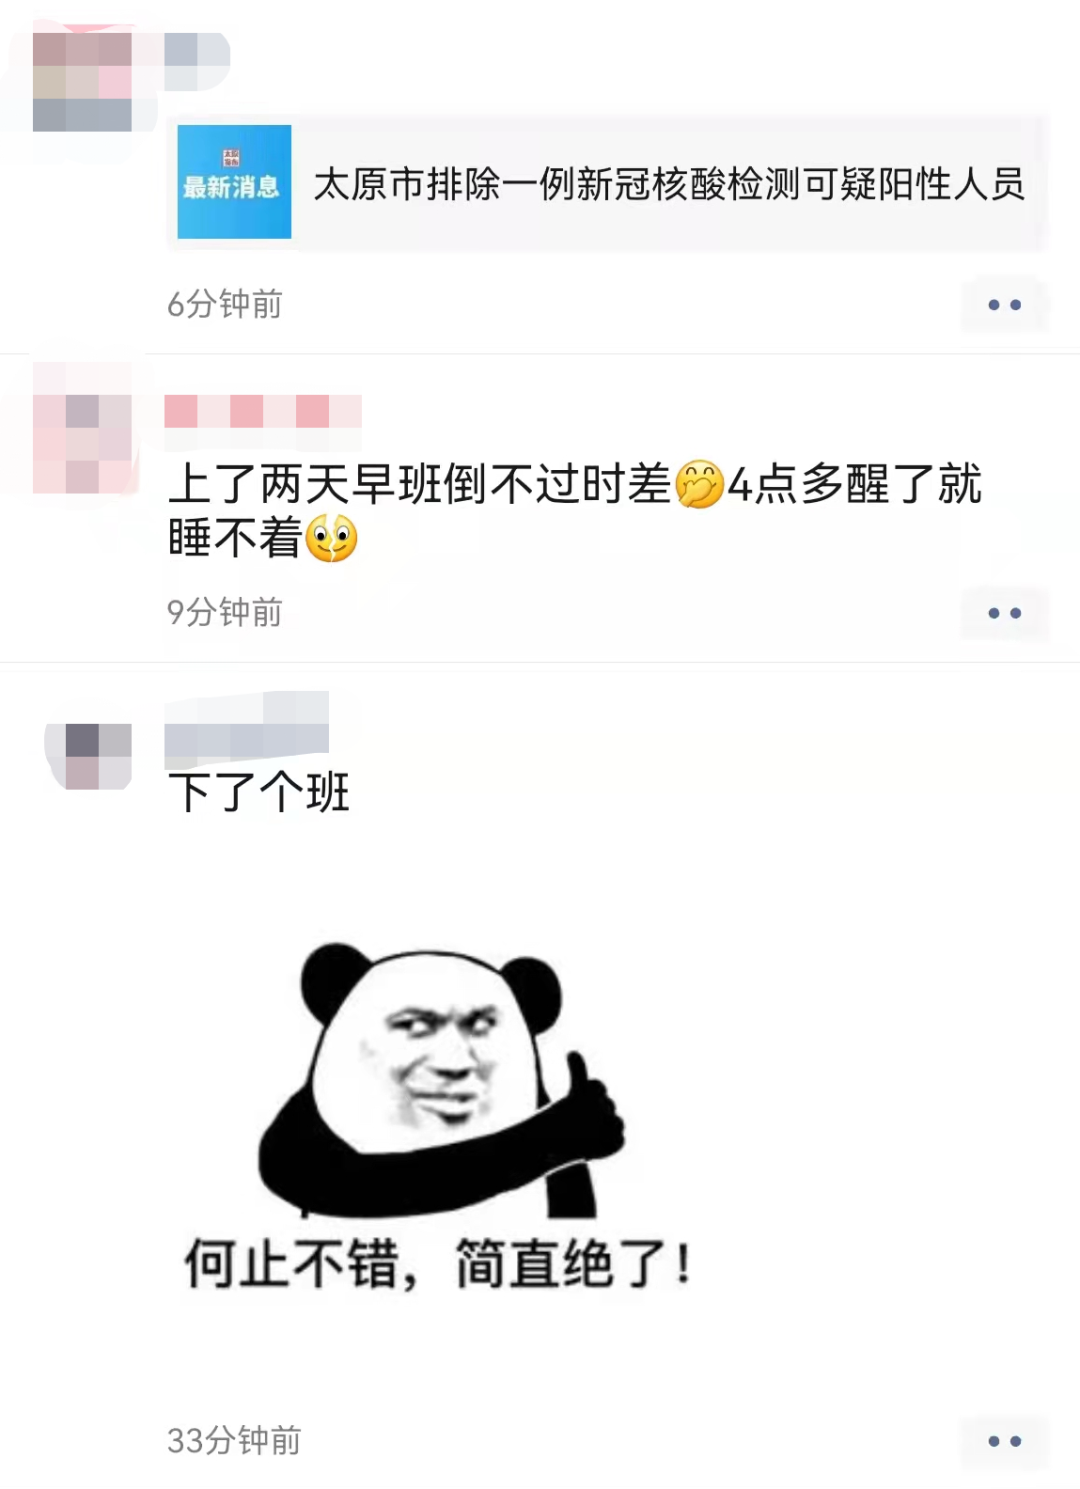The height and width of the screenshot is (1489, 1080).
Task: Click the meme caption 何止不错,简直绝了!
Action: [438, 1264]
